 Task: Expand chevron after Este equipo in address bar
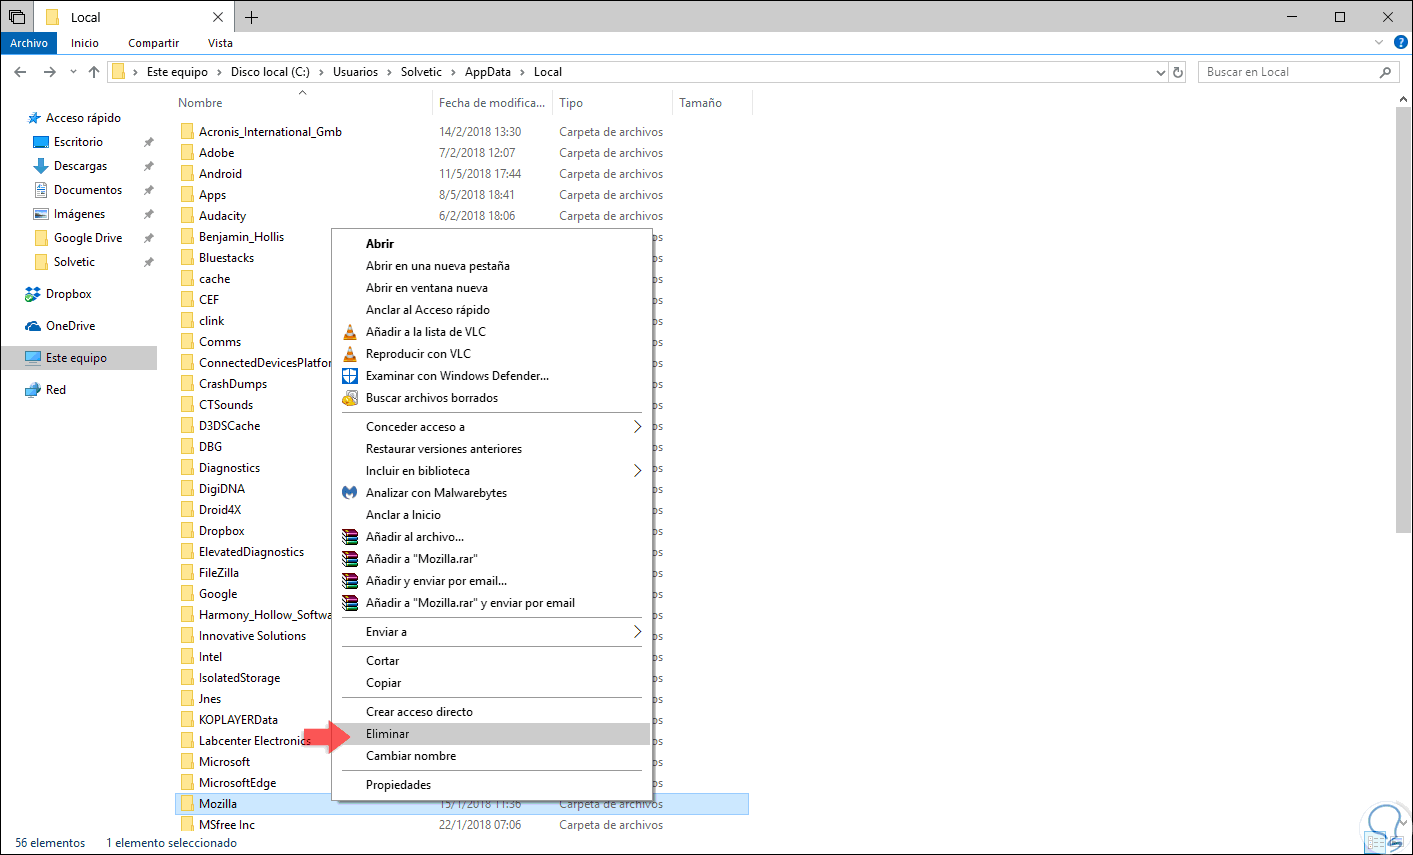[x=220, y=72]
